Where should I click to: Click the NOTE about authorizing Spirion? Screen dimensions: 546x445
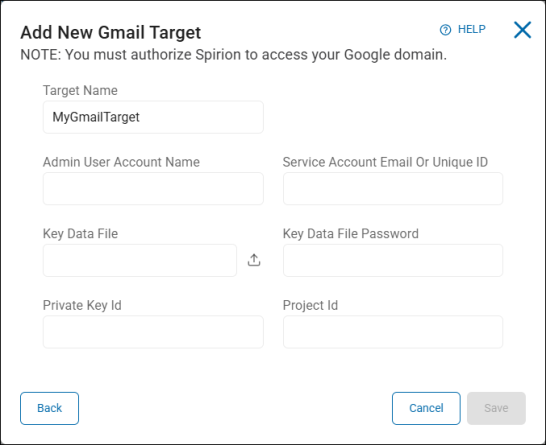pos(234,55)
